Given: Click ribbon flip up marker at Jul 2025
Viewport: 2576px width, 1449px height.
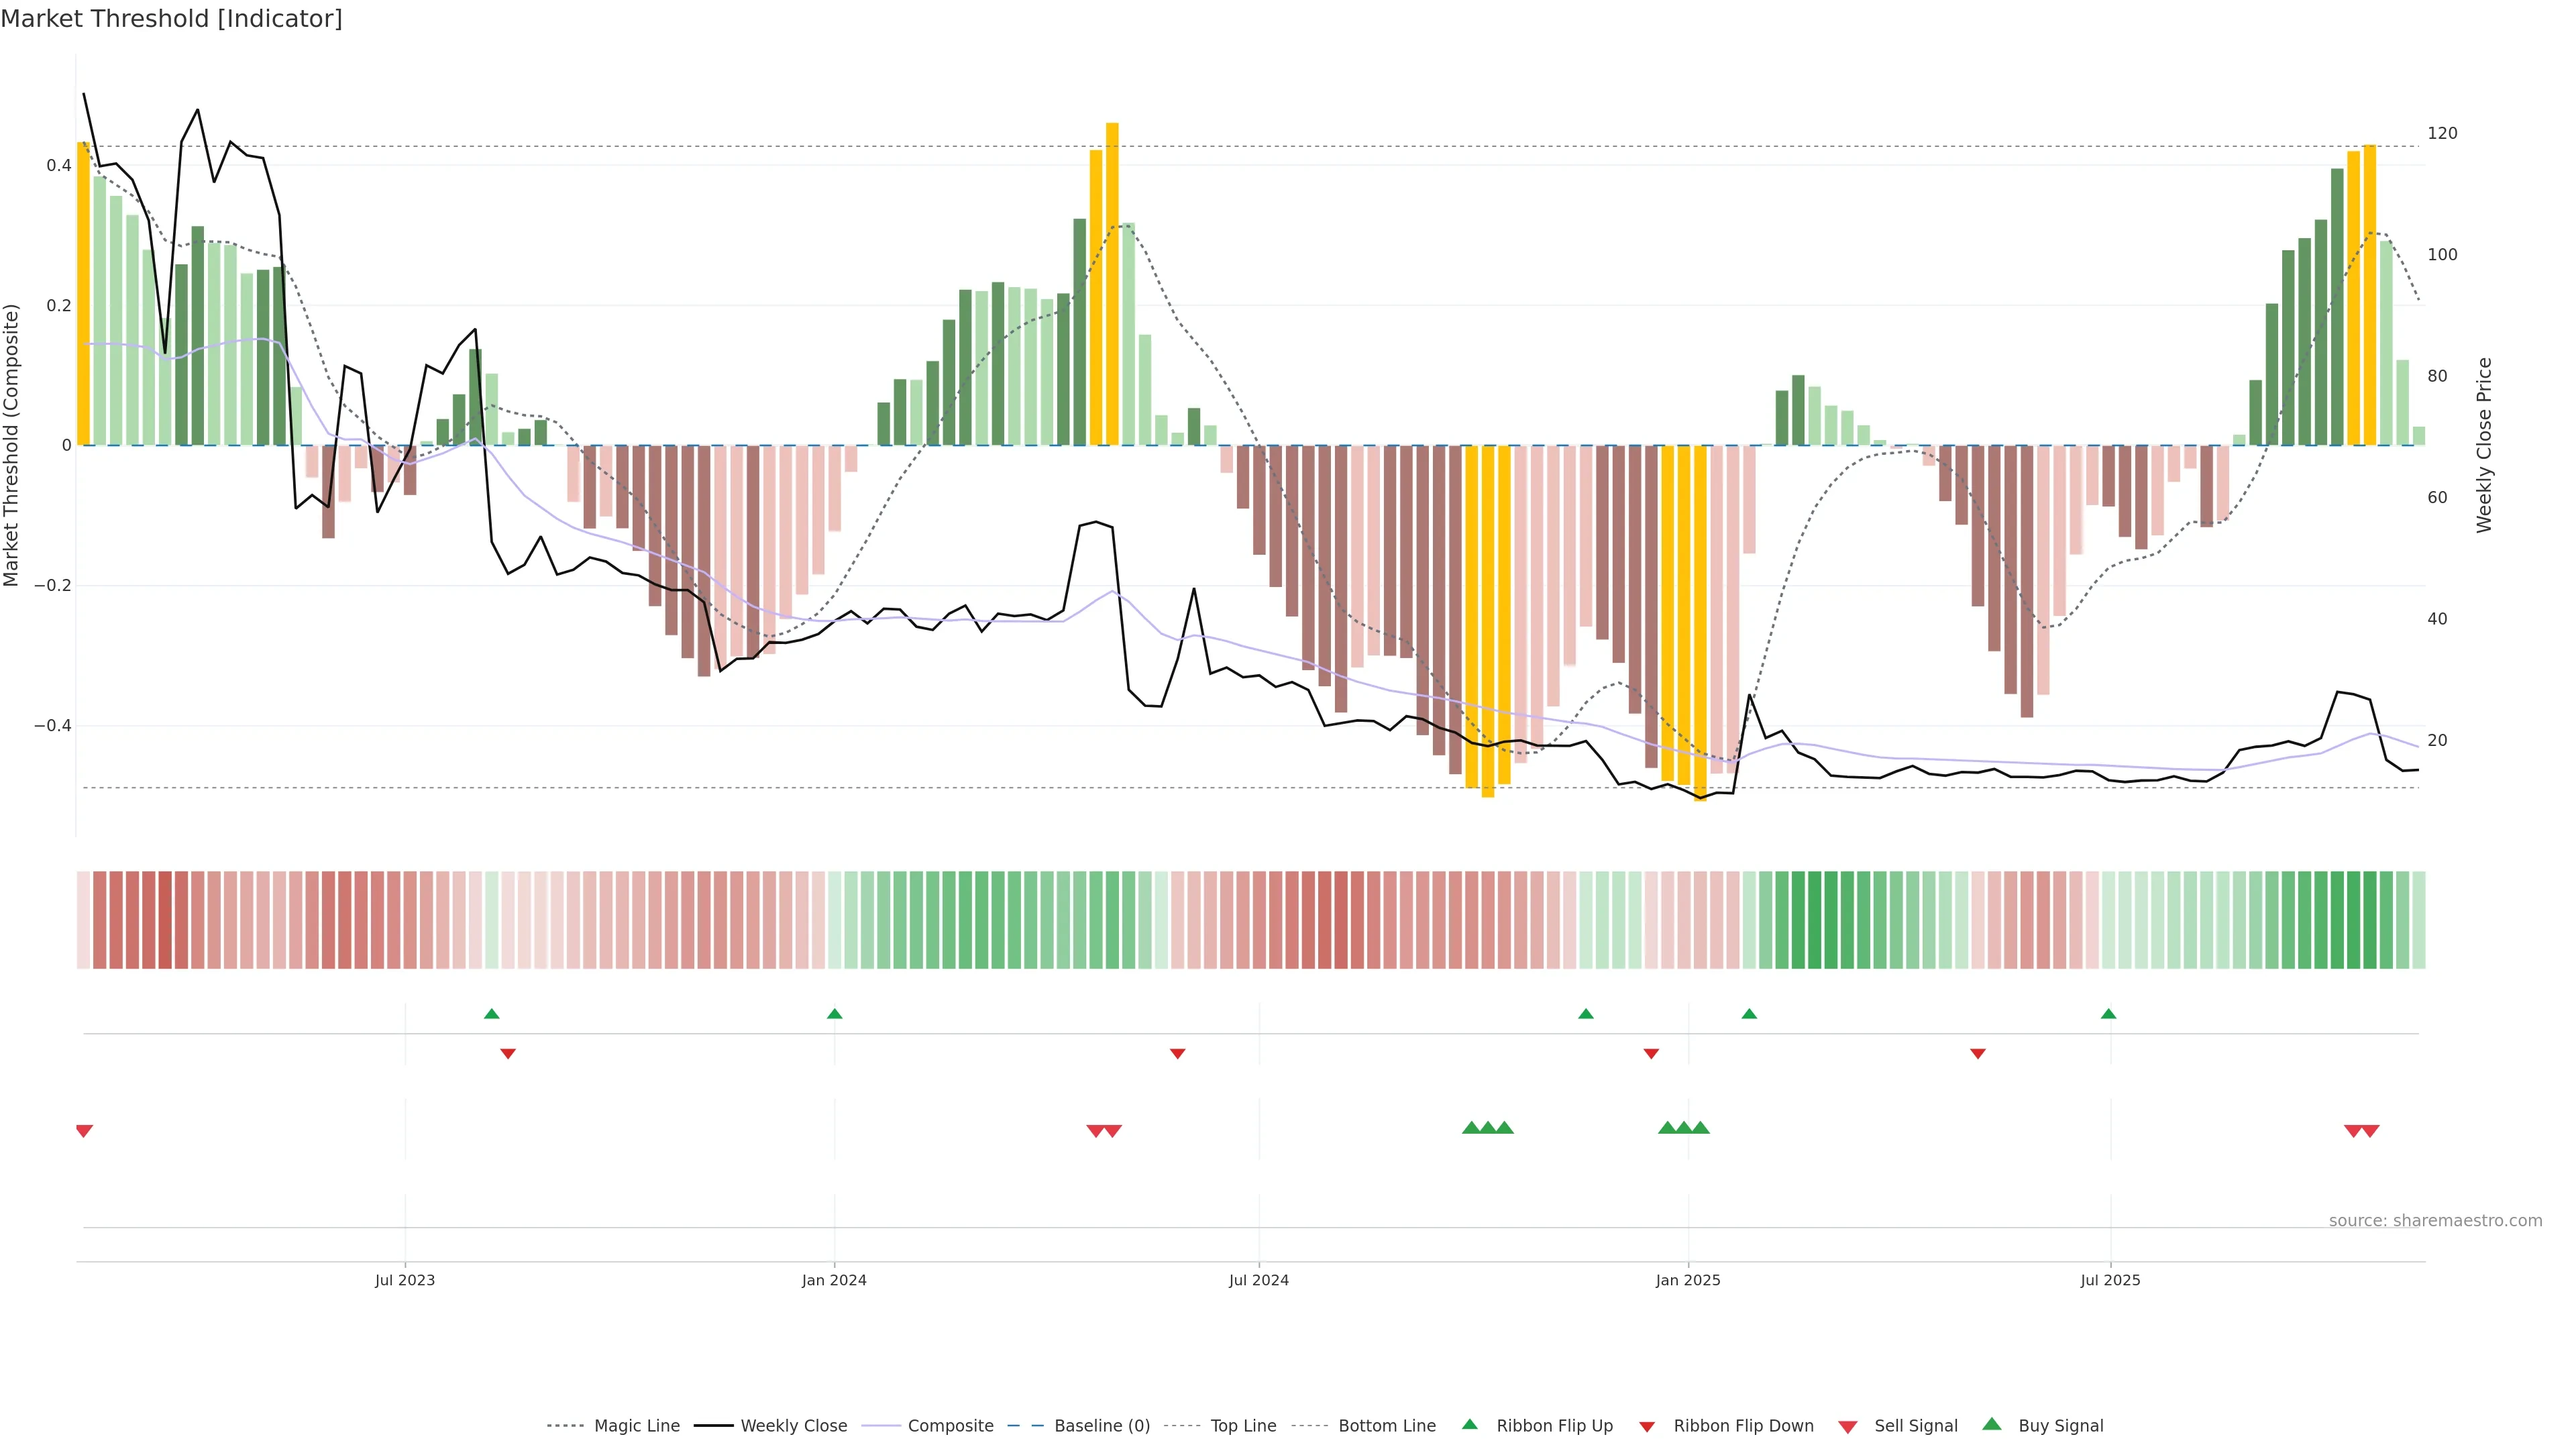Looking at the screenshot, I should [x=2109, y=1014].
